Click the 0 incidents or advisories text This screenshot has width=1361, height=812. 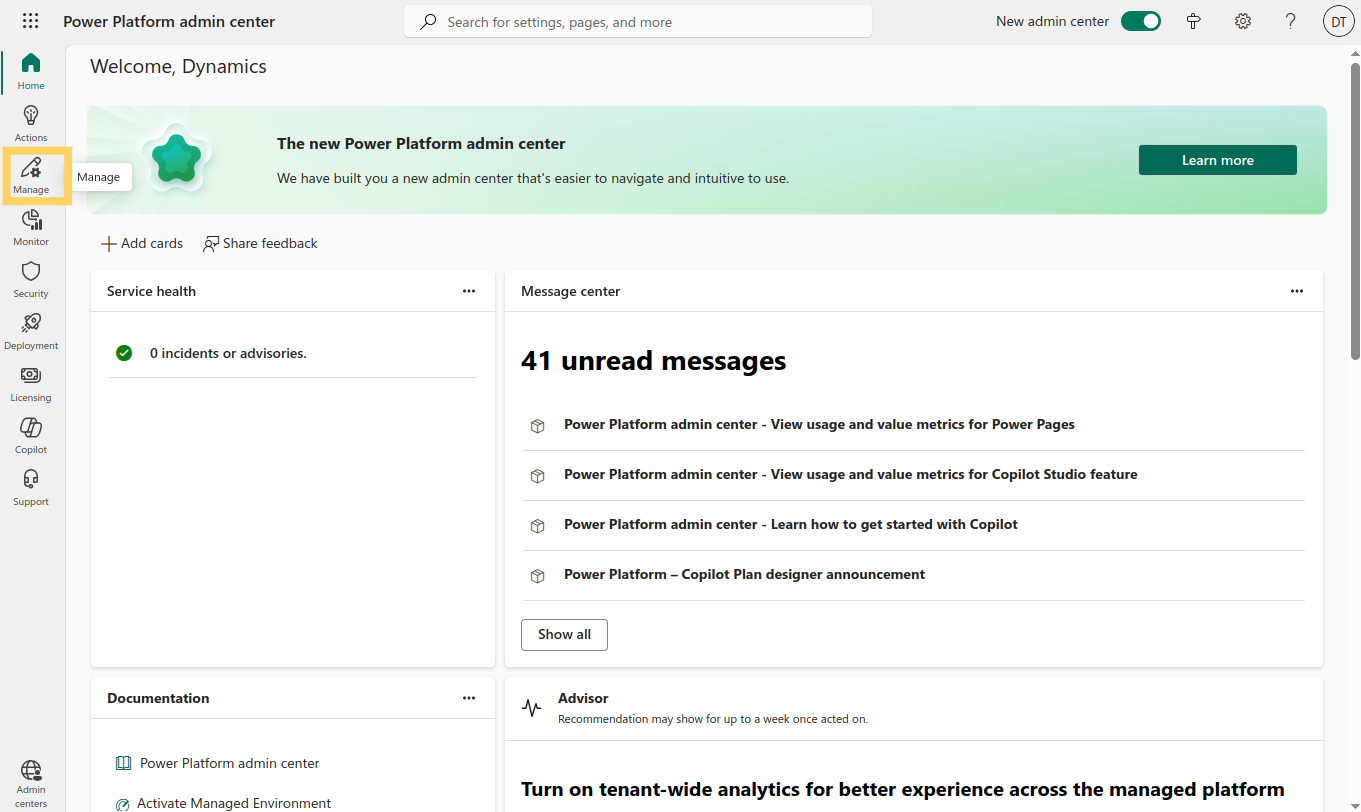pos(228,353)
